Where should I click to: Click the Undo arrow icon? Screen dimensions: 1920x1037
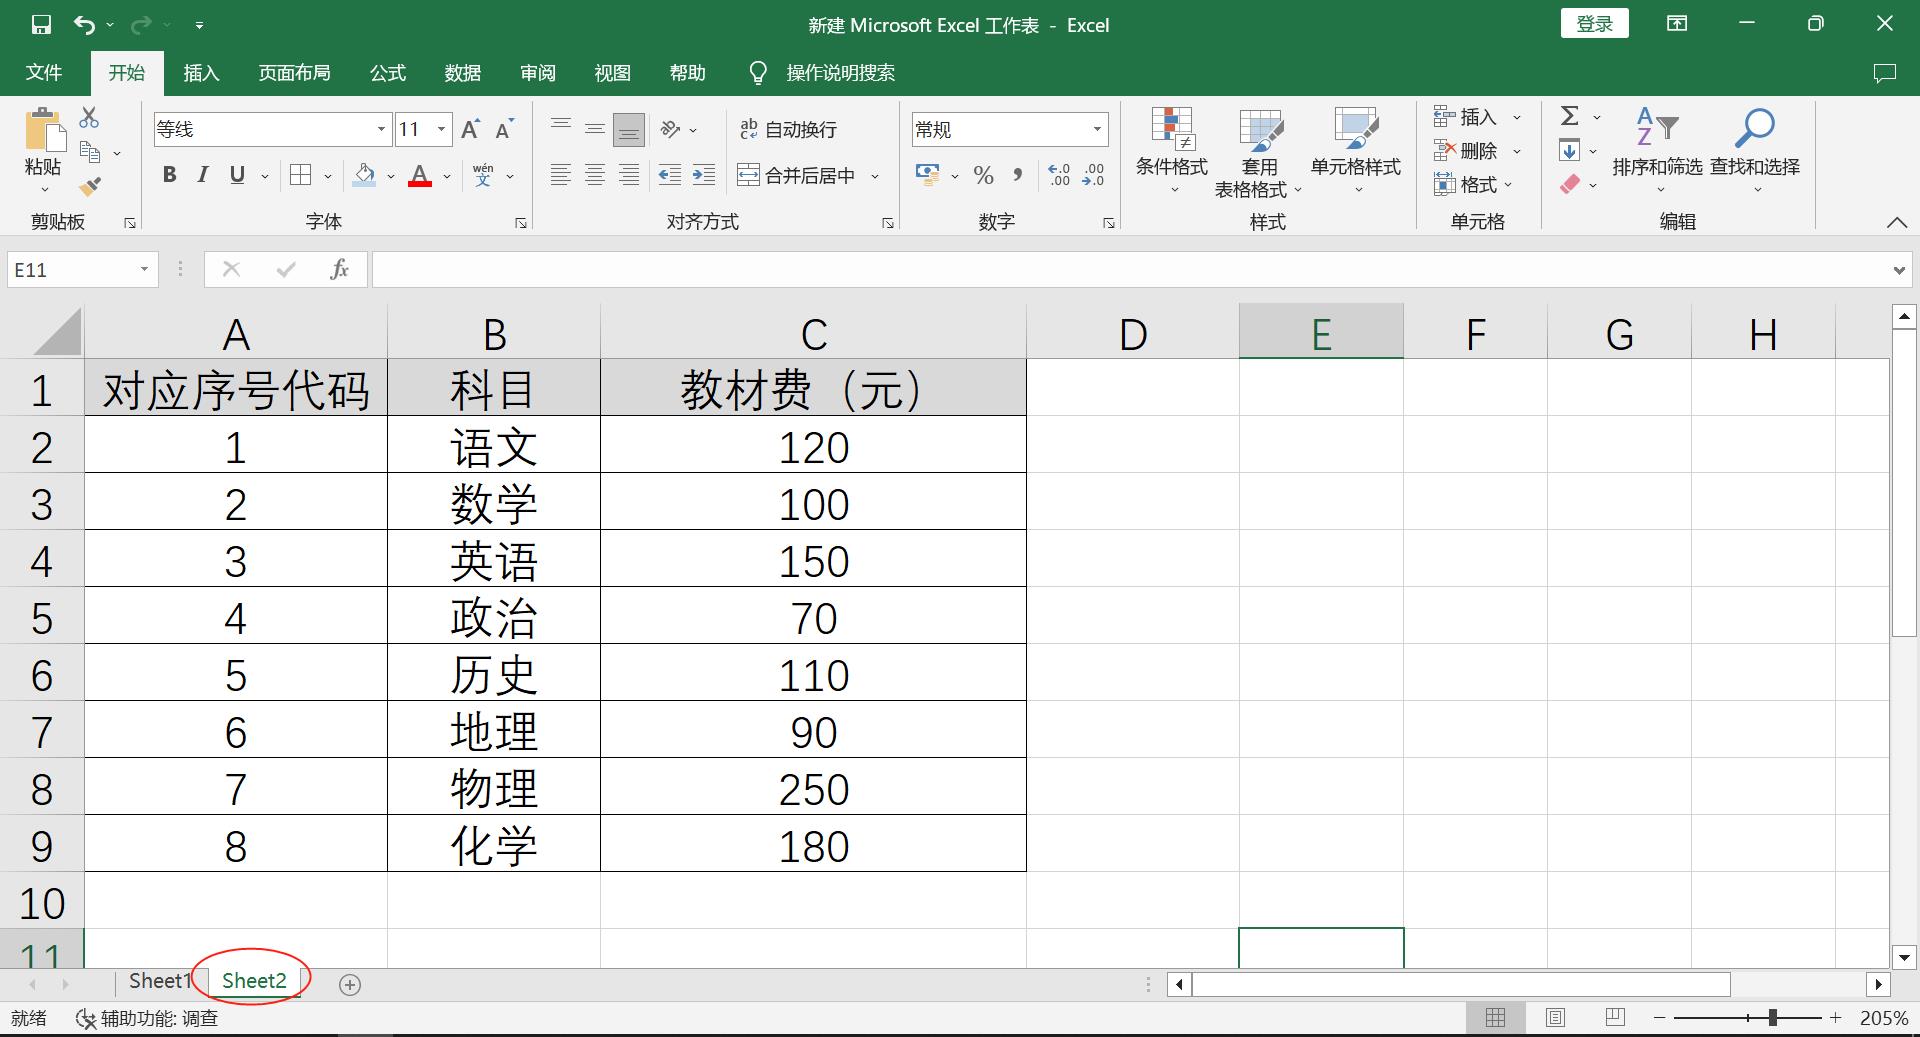tap(85, 25)
